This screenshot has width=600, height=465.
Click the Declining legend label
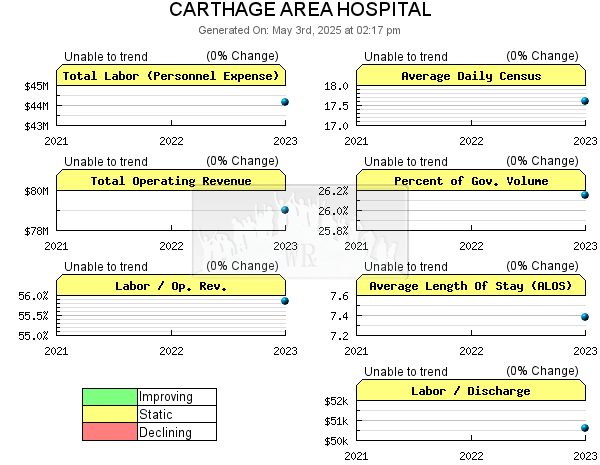(x=165, y=432)
